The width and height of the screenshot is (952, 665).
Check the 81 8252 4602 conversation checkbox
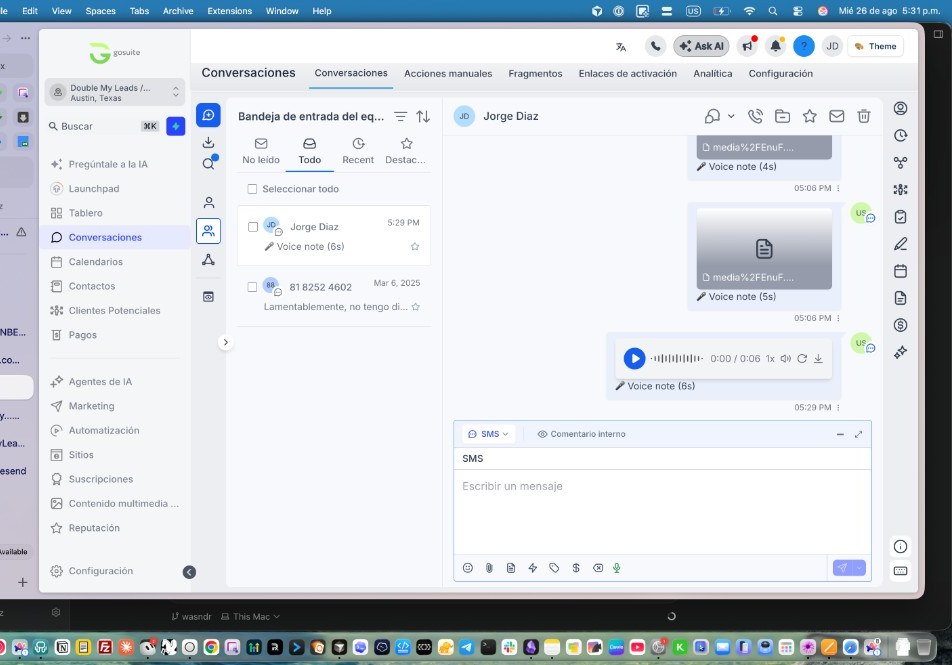(252, 287)
